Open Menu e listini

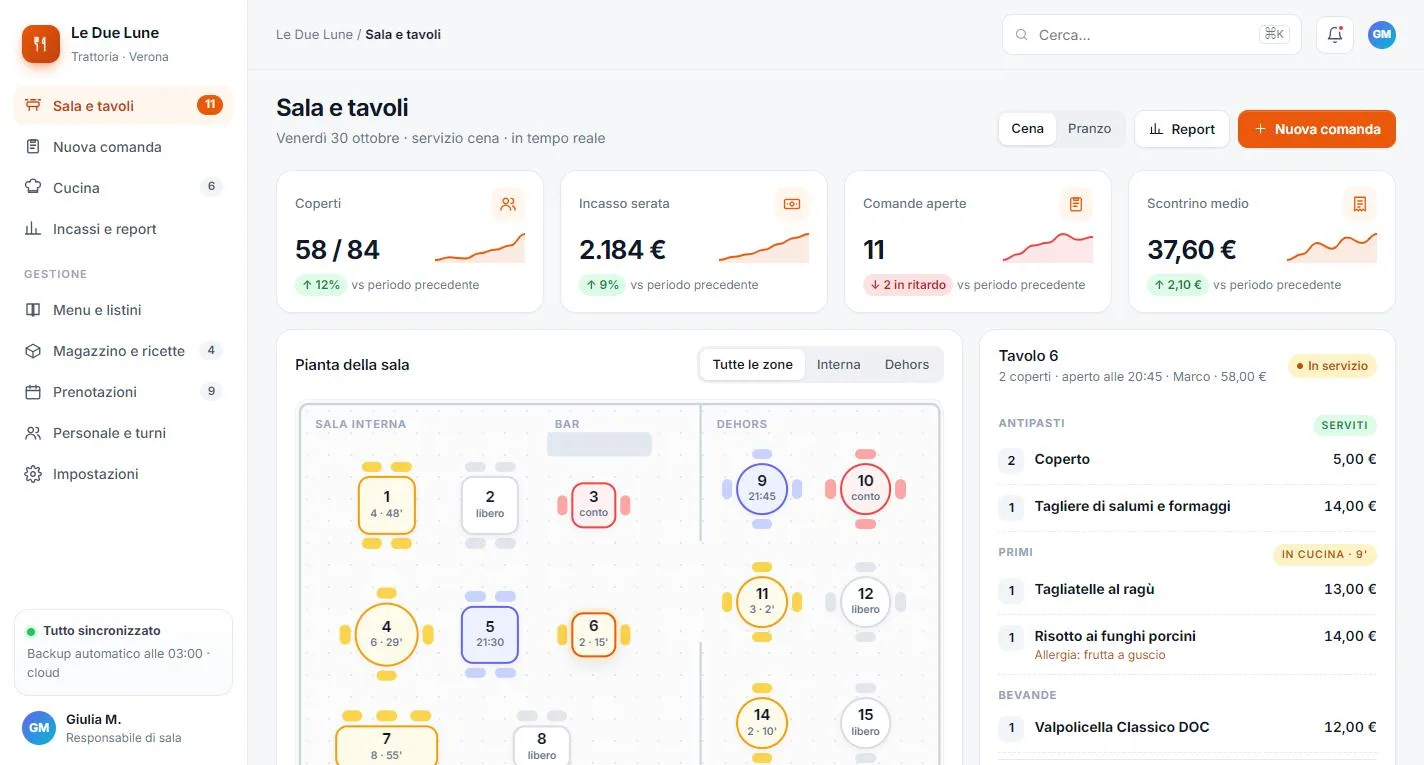[123, 310]
